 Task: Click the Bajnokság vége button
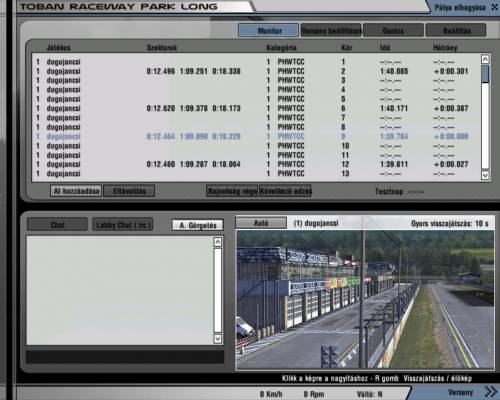[x=232, y=191]
